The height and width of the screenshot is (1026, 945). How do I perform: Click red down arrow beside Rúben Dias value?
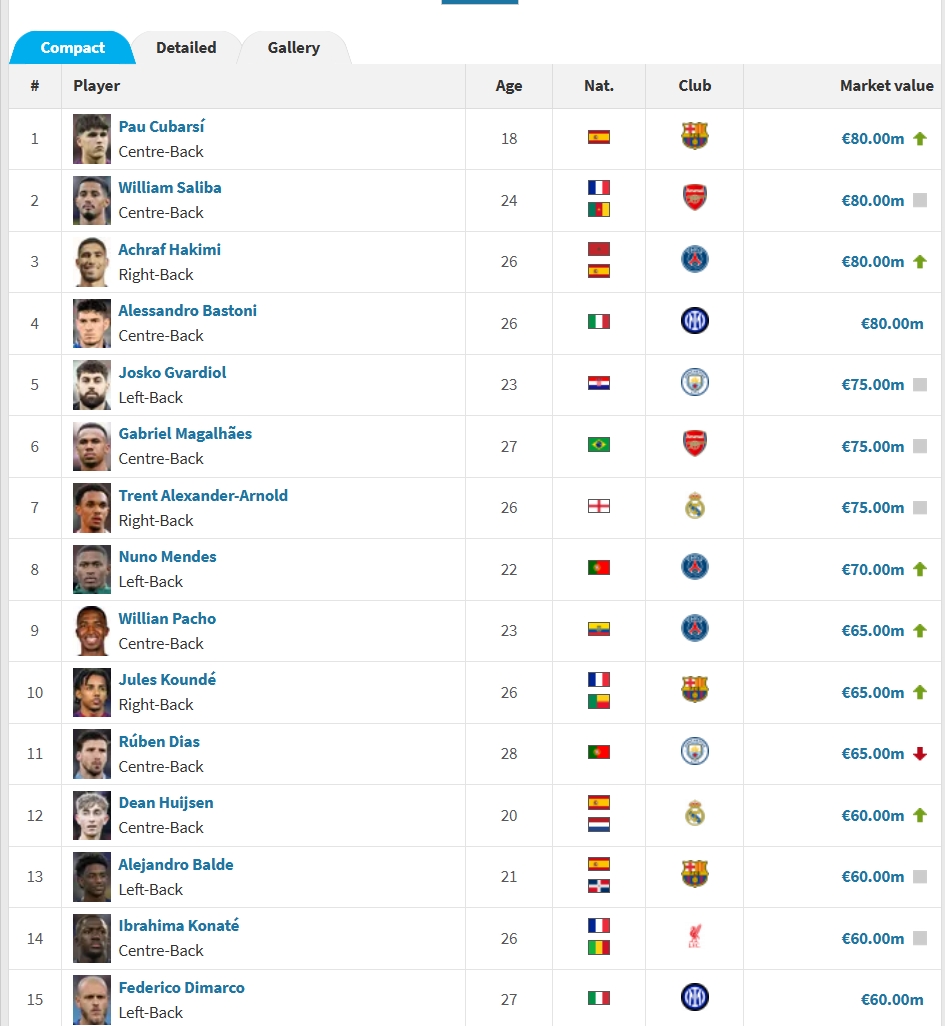[920, 753]
